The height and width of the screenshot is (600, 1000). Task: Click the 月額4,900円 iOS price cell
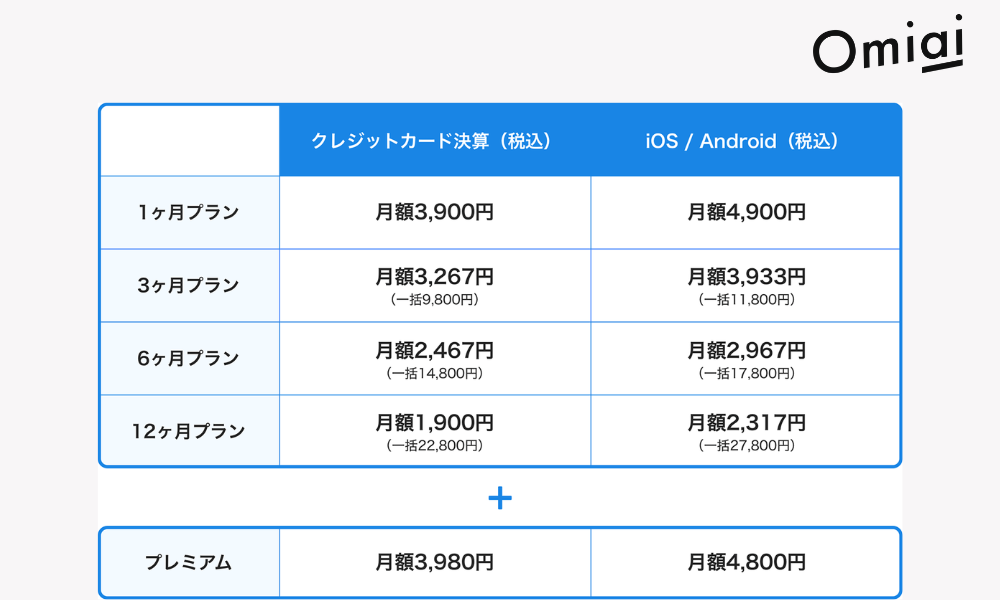point(745,212)
